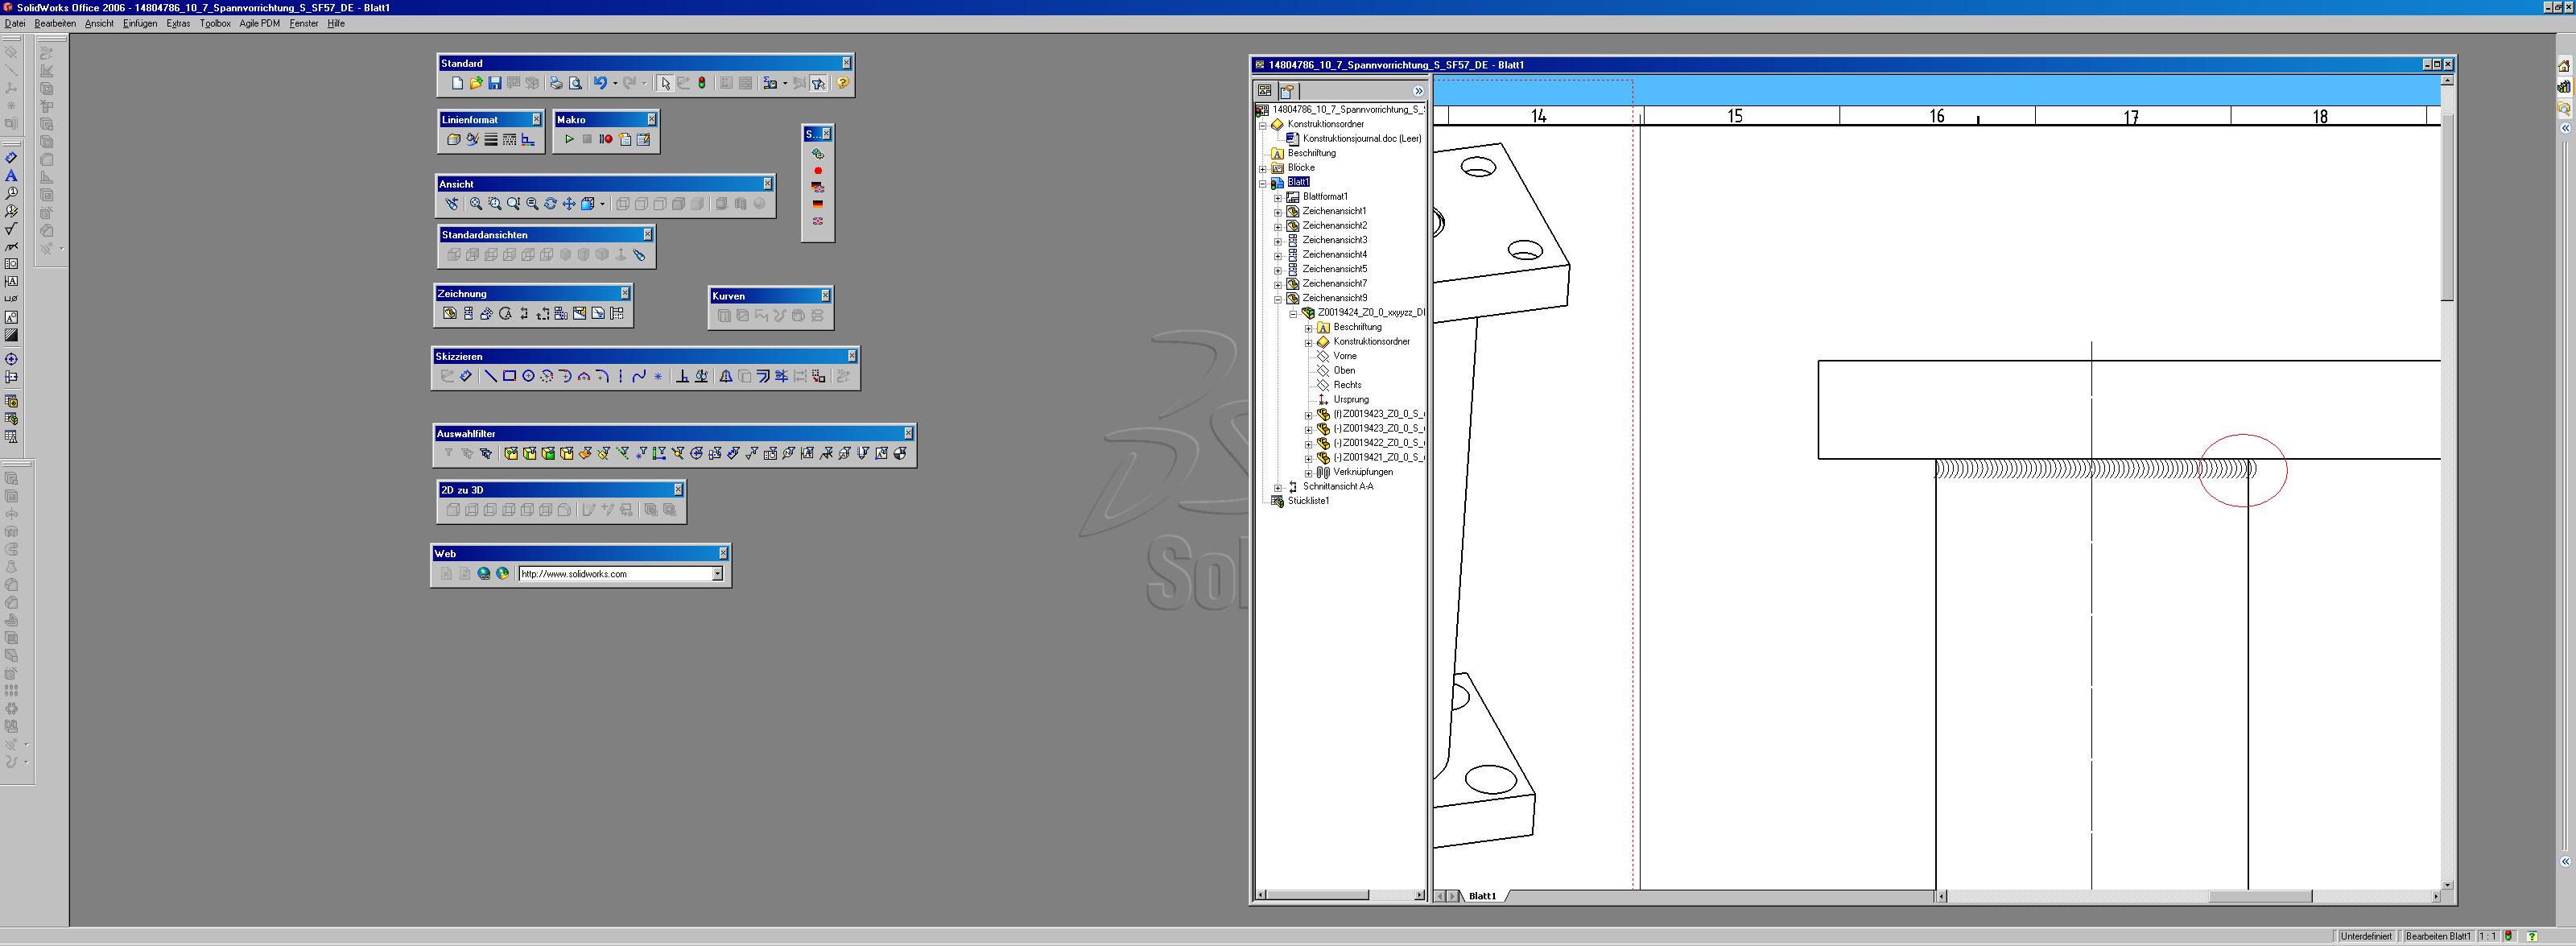The image size is (2576, 946).
Task: Select Stückliste1 in the feature tree
Action: [x=1308, y=501]
